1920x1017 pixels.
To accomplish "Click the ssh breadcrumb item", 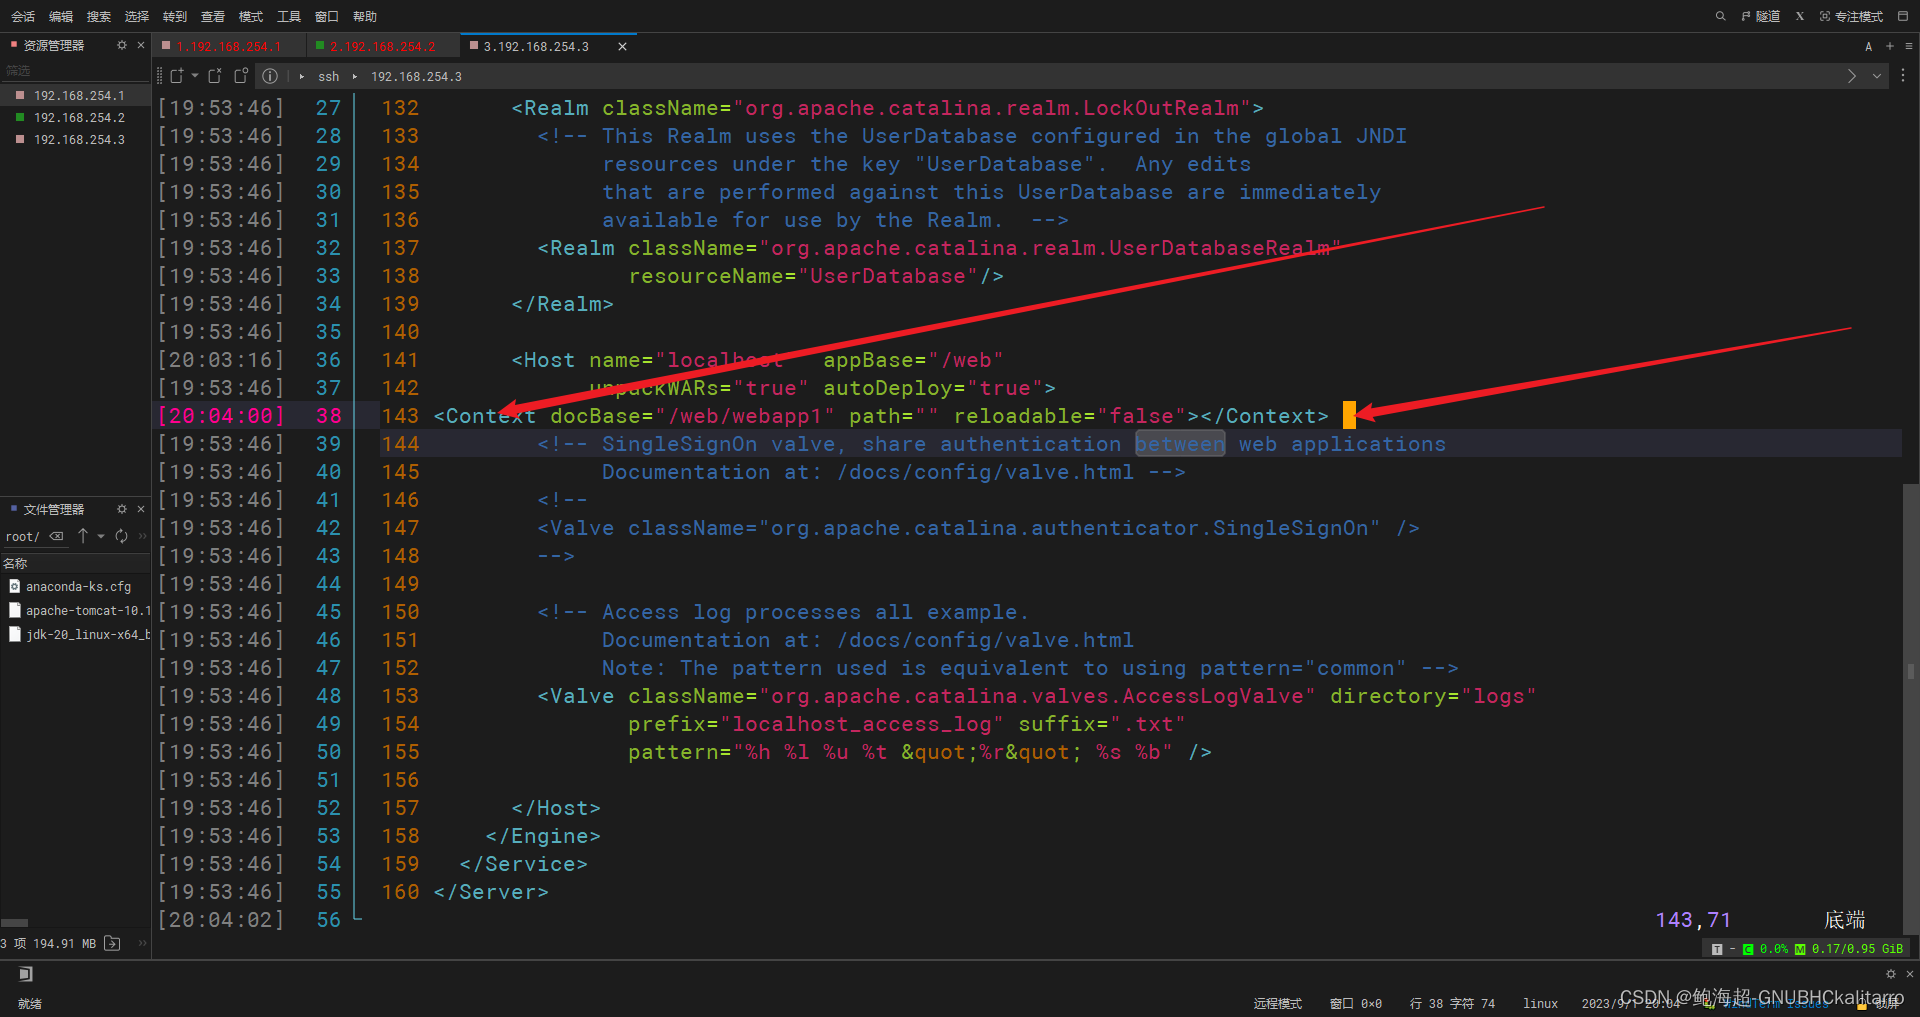I will [x=329, y=77].
